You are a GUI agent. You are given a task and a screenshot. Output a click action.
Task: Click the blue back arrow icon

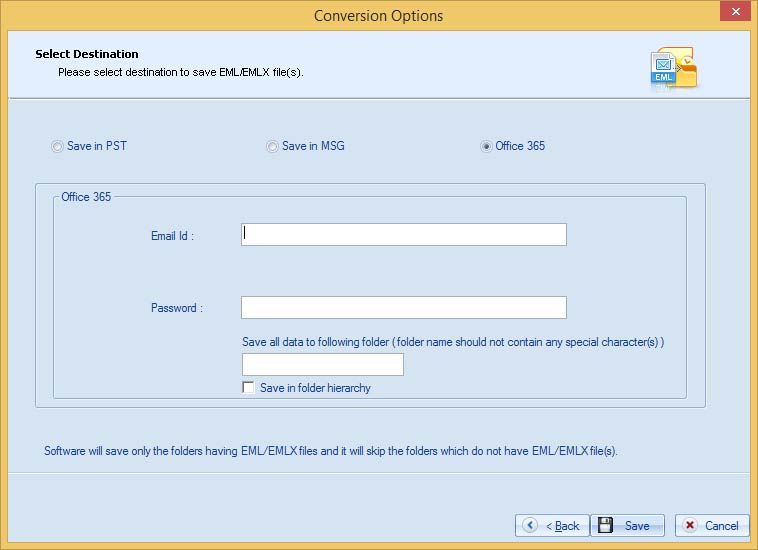(x=530, y=525)
